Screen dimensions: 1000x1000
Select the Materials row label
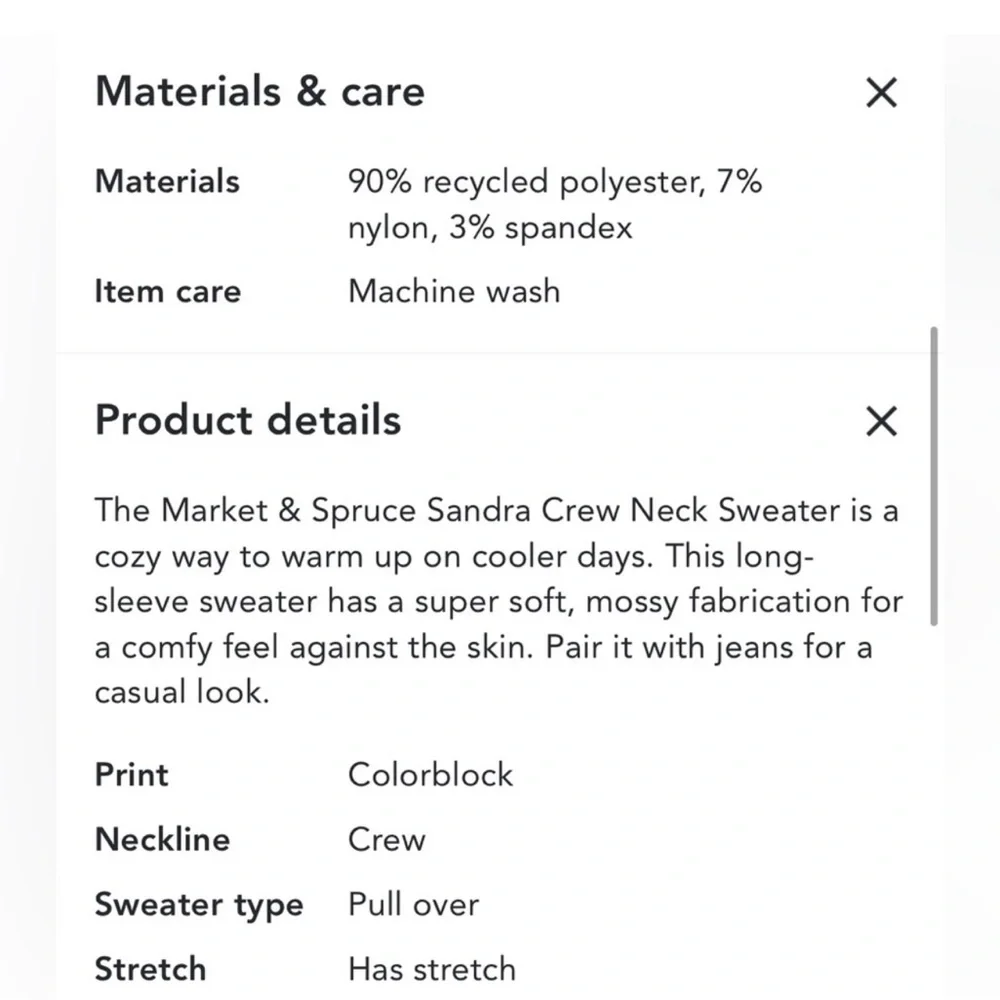(166, 182)
